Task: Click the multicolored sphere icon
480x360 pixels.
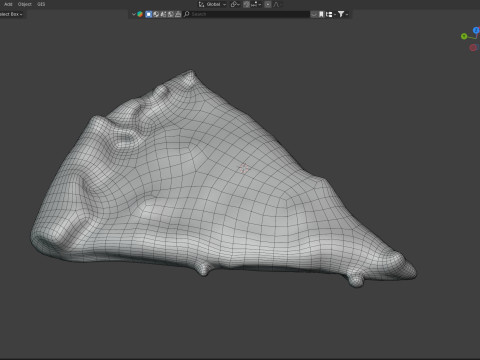Action: pos(140,14)
